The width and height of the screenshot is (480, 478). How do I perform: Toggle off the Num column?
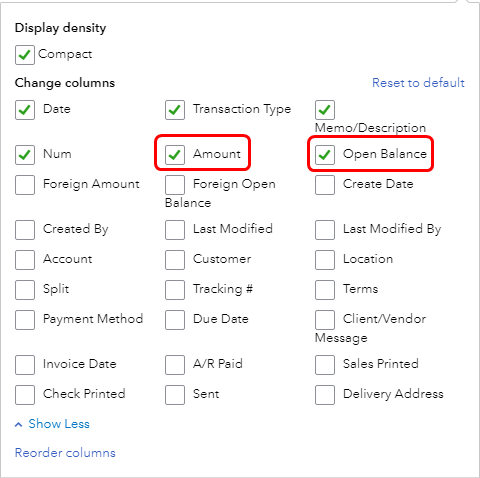[x=25, y=155]
